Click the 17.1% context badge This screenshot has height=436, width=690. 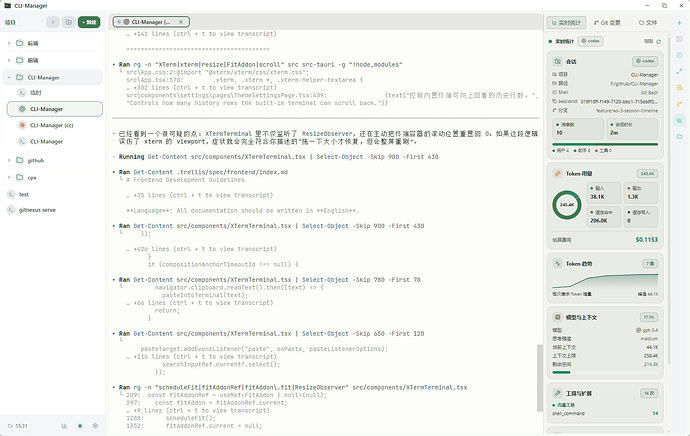(x=649, y=317)
